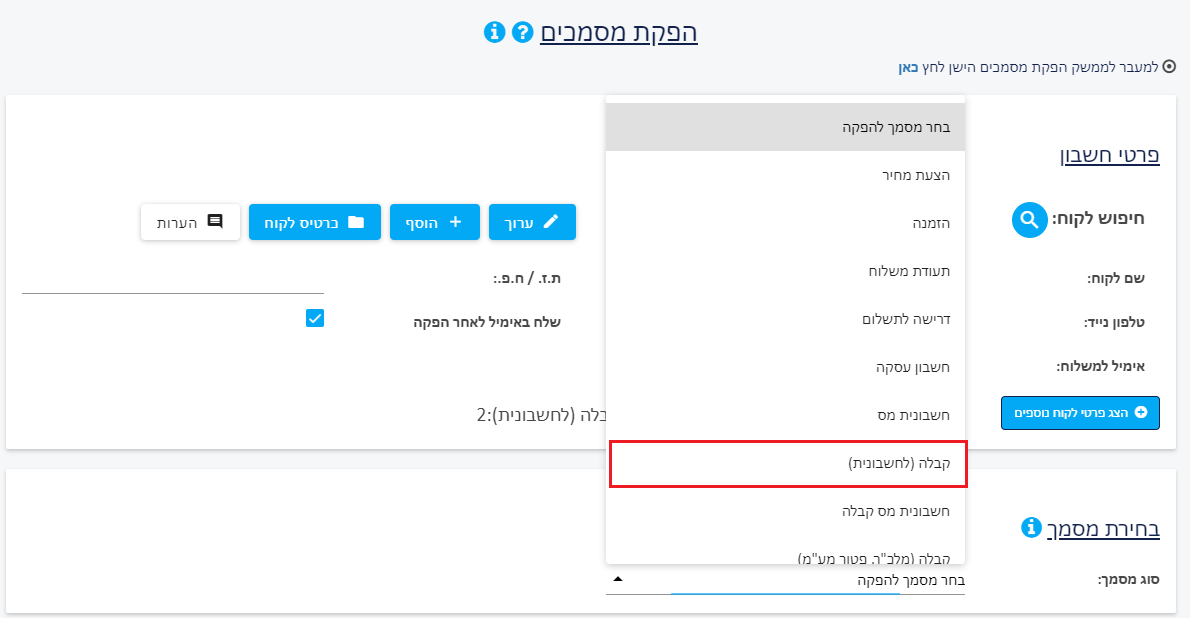This screenshot has height=618, width=1190.
Task: Click the בחר מסמך להפקה combo field
Action: point(785,581)
